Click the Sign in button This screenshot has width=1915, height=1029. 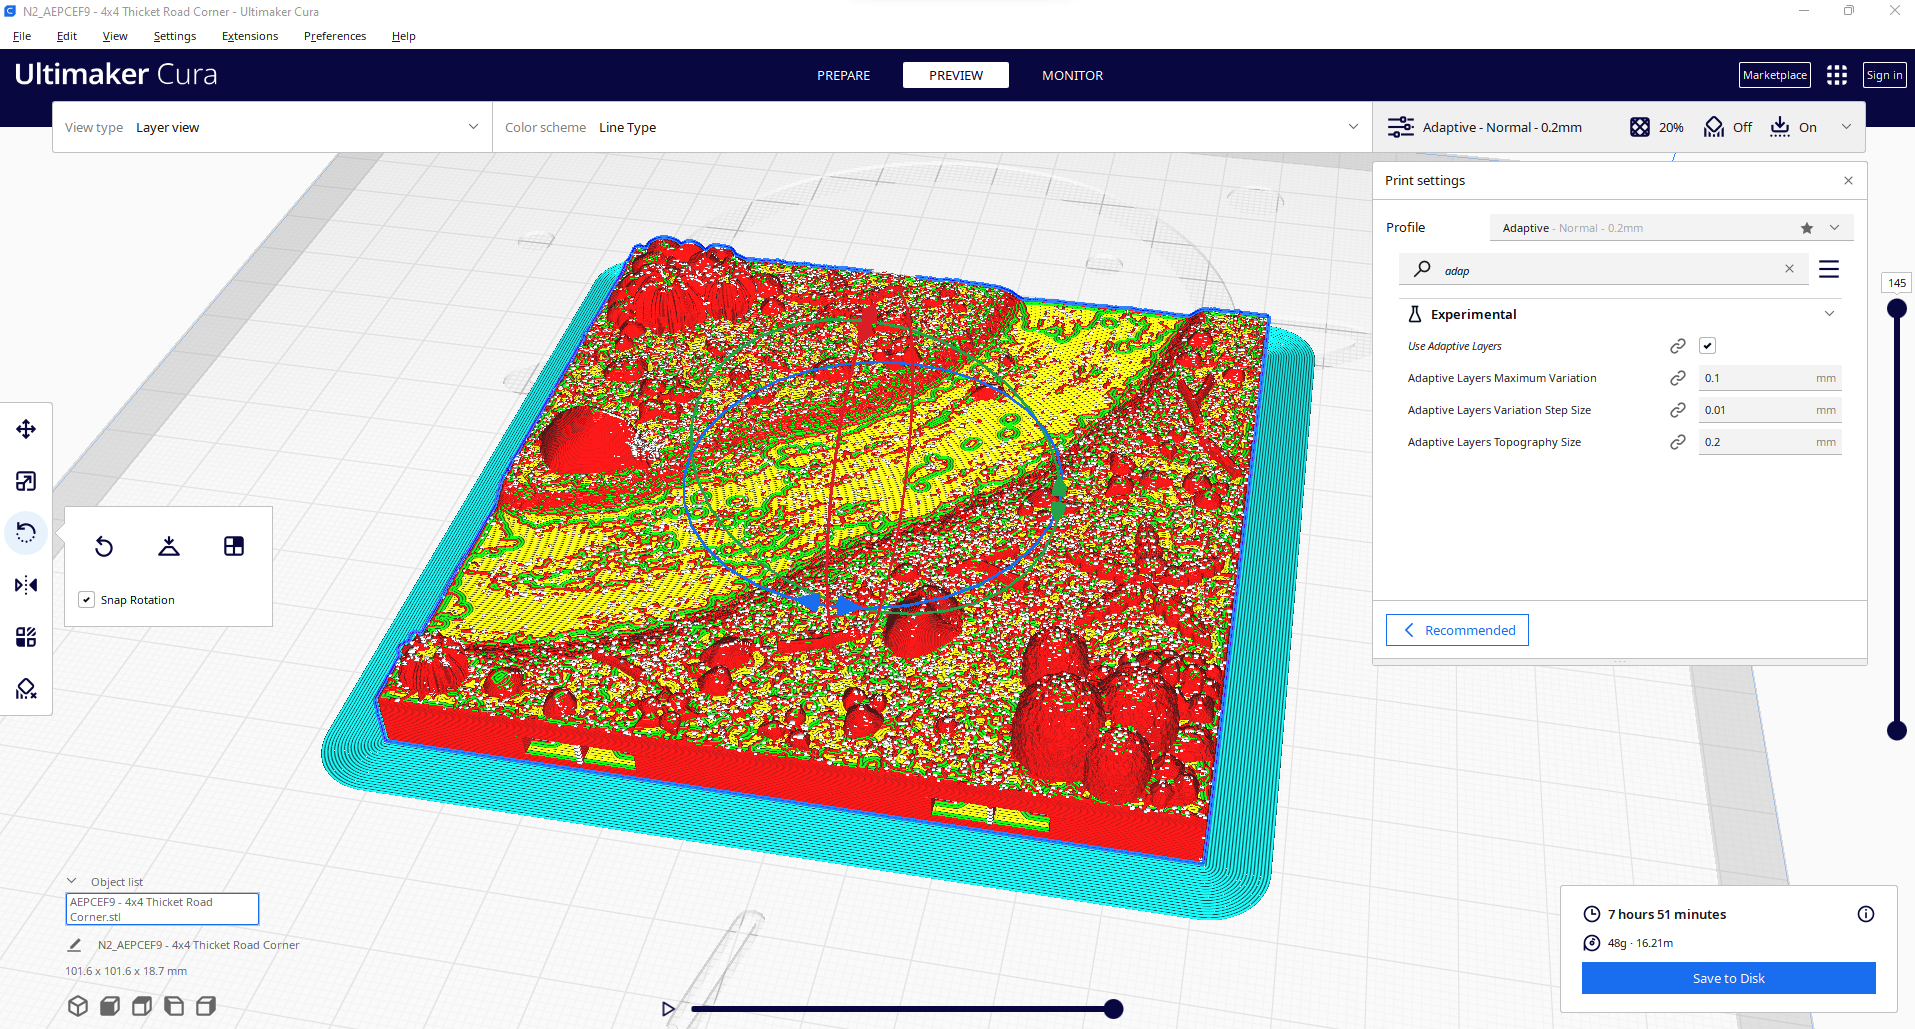coord(1884,75)
